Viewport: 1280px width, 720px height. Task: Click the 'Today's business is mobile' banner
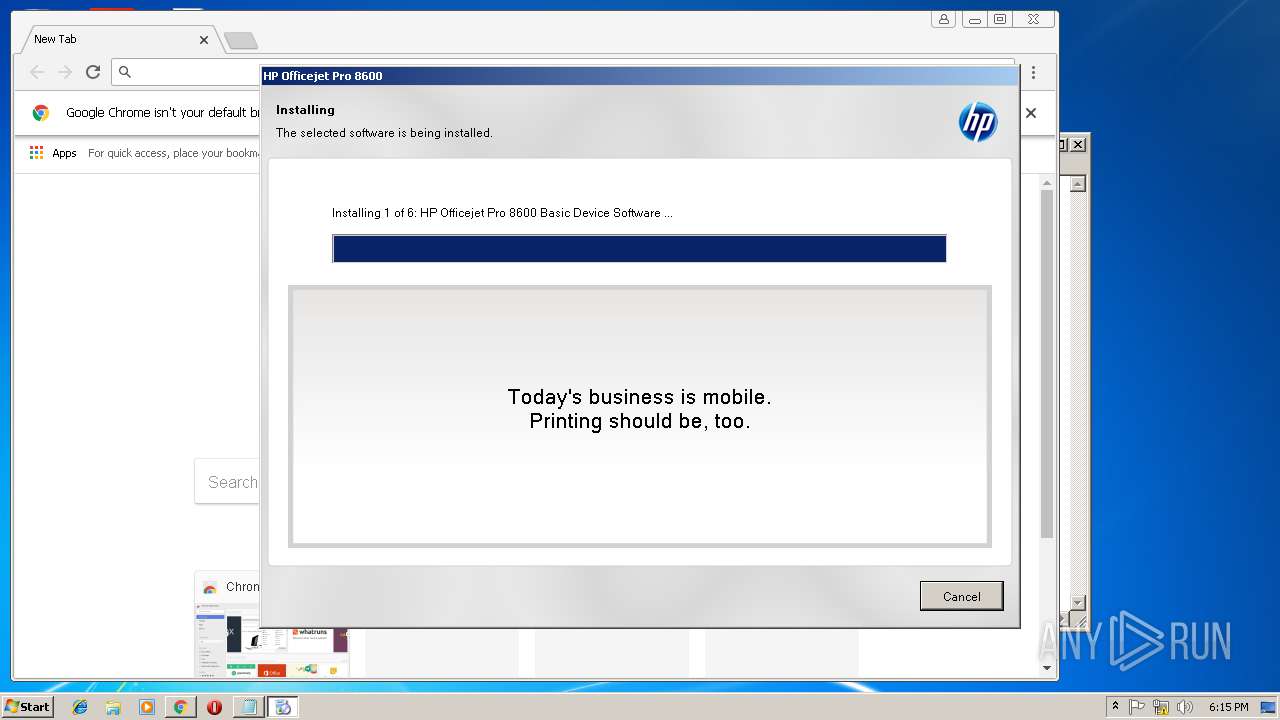[x=640, y=416]
